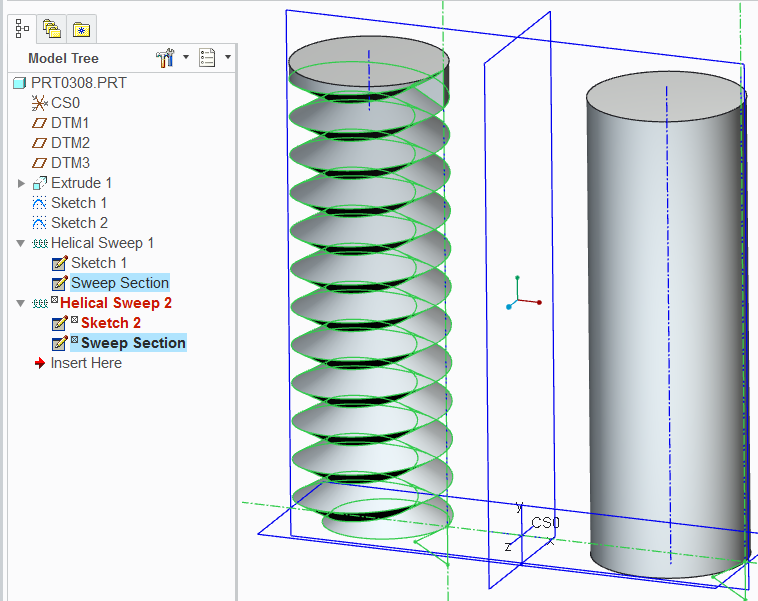Image resolution: width=758 pixels, height=601 pixels.
Task: Click the DTM1 datum plane icon
Action: click(x=40, y=123)
